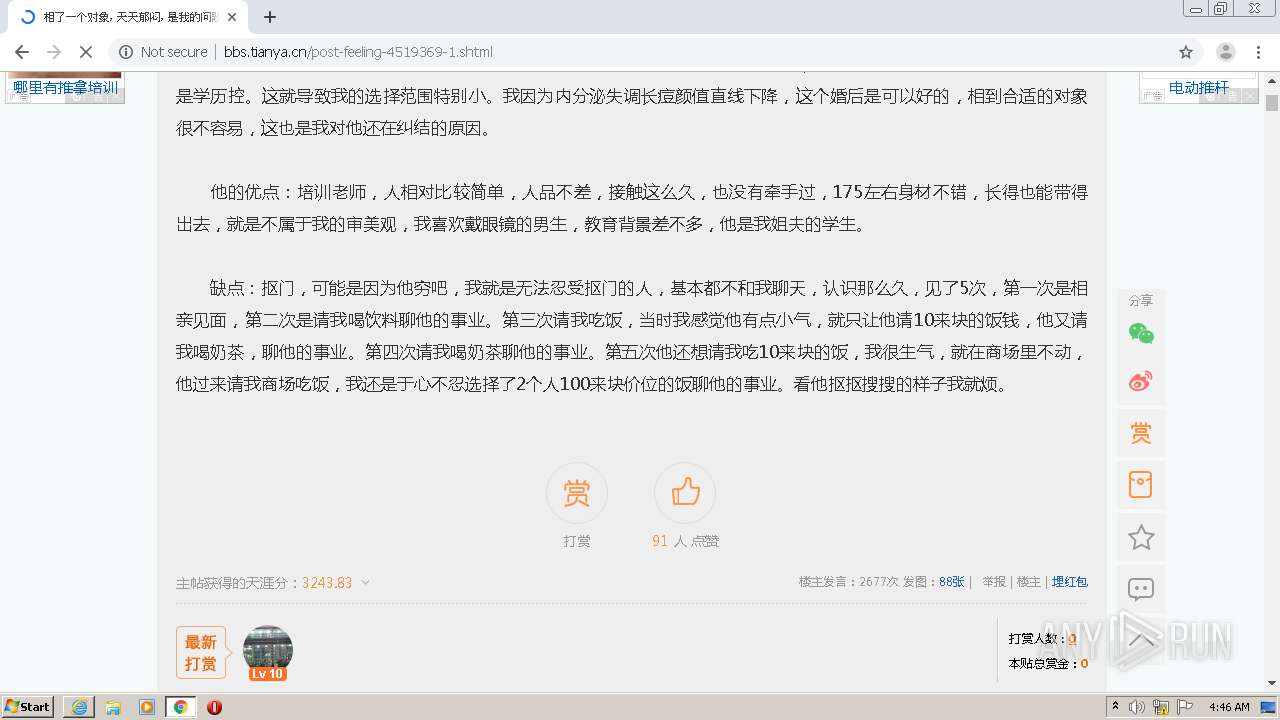The image size is (1280, 720).
Task: Open media player from taskbar
Action: pos(147,707)
